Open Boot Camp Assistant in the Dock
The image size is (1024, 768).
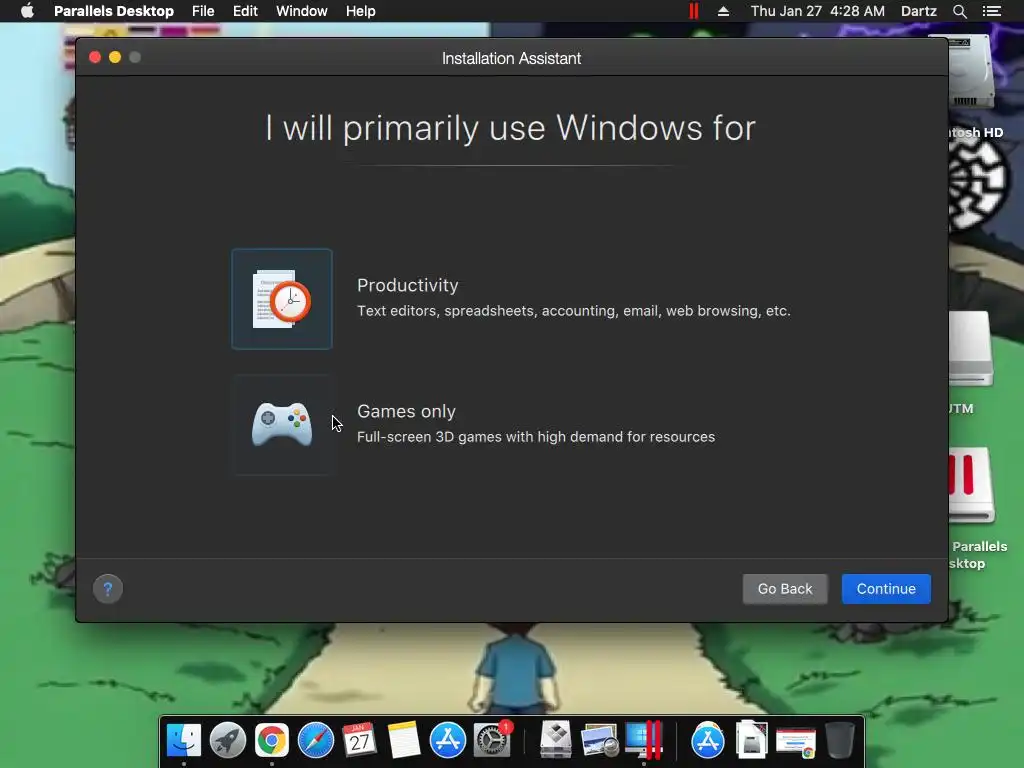556,740
